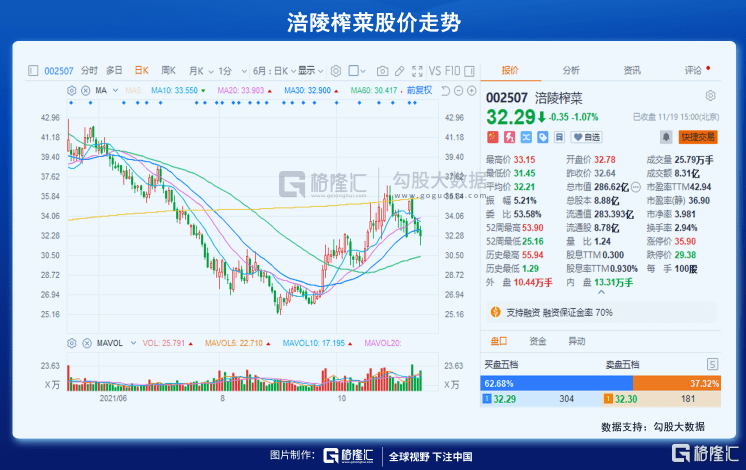This screenshot has width=746, height=470.
Task: Compare stocks using VS button
Action: pyautogui.click(x=435, y=71)
